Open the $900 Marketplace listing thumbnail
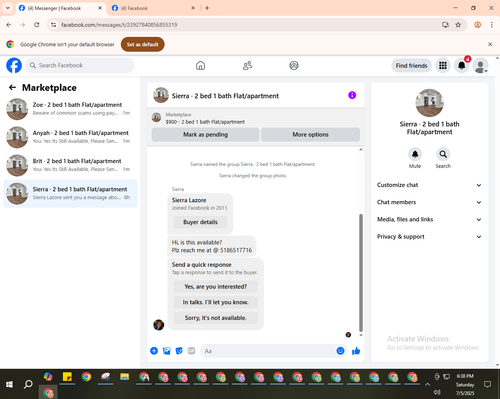 point(156,117)
